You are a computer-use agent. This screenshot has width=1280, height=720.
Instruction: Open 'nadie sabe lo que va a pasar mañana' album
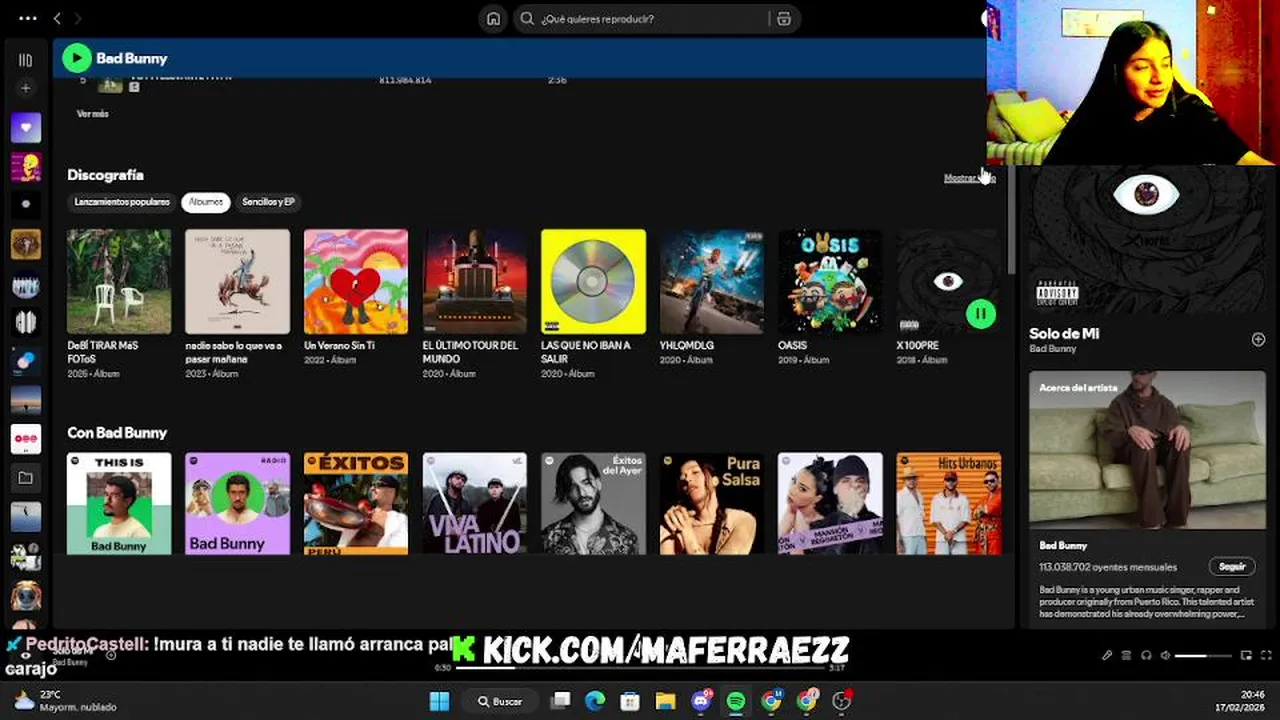(237, 281)
